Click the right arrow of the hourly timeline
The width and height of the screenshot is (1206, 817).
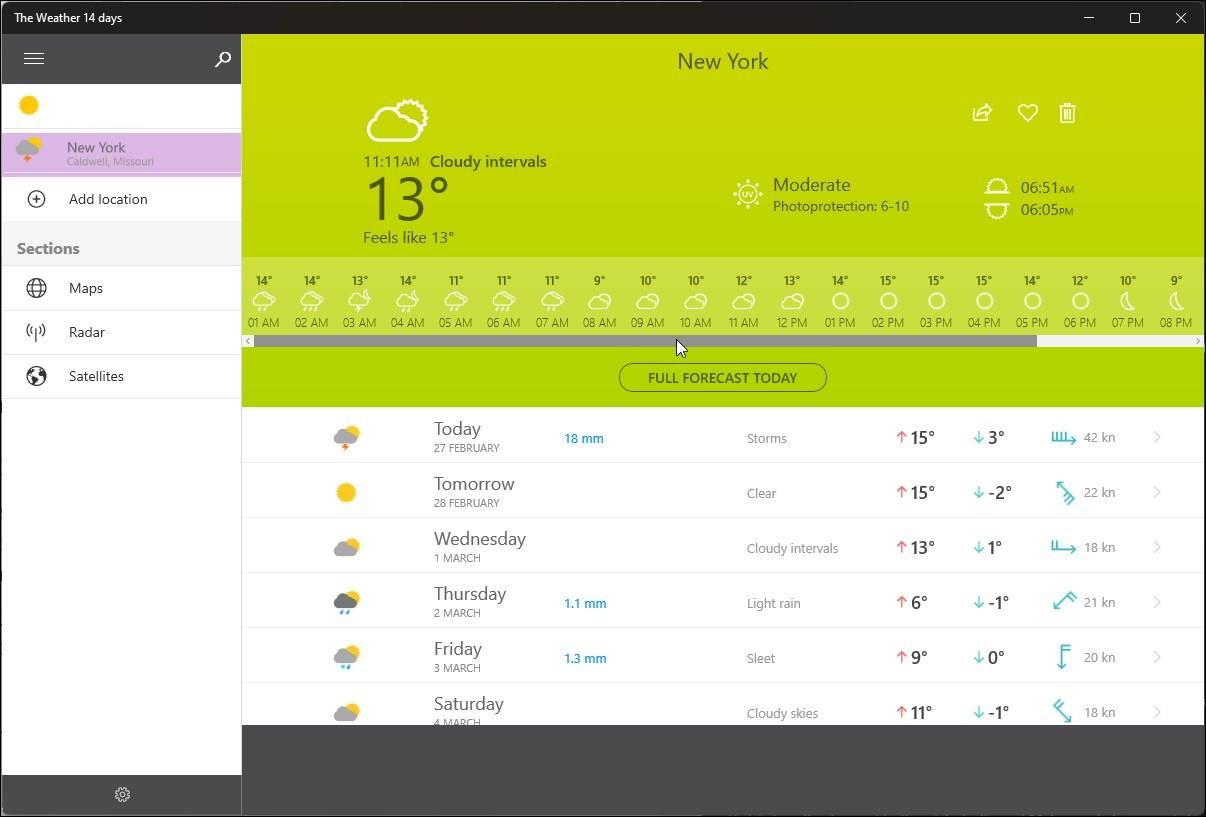pos(1197,340)
